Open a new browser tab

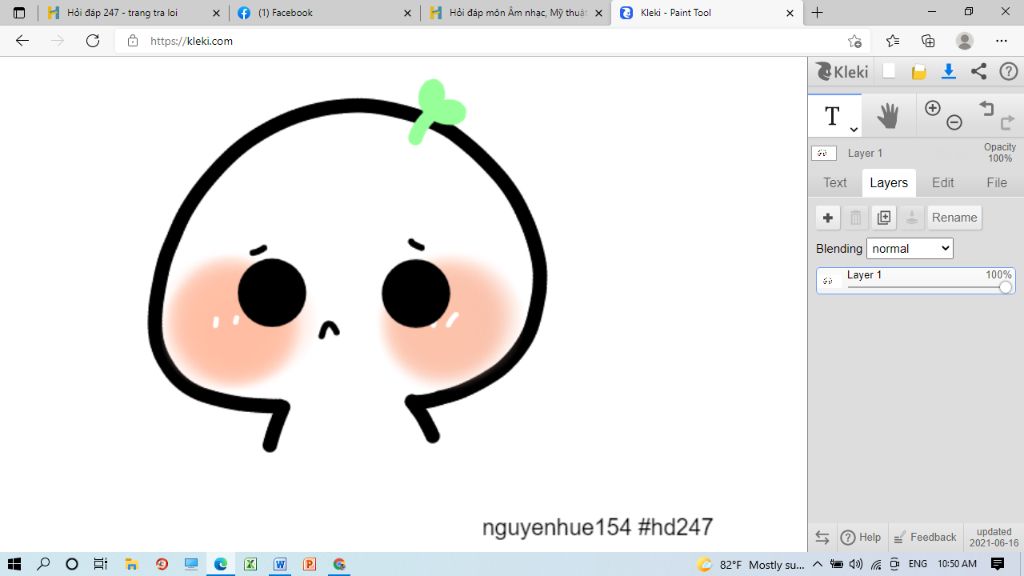[x=817, y=12]
